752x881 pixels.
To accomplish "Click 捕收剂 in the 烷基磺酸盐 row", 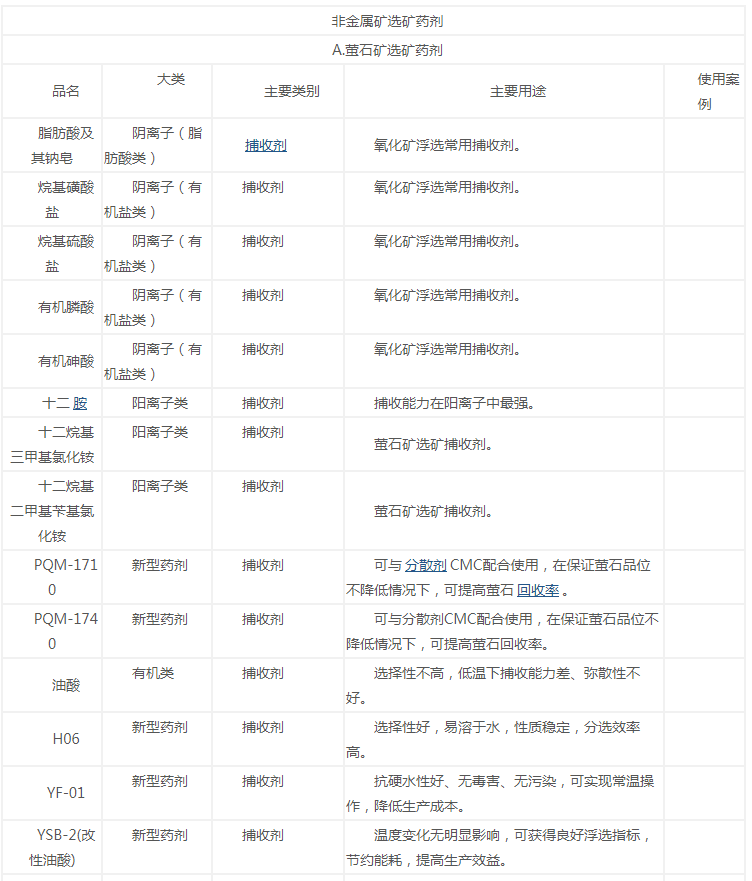I will pyautogui.click(x=262, y=187).
